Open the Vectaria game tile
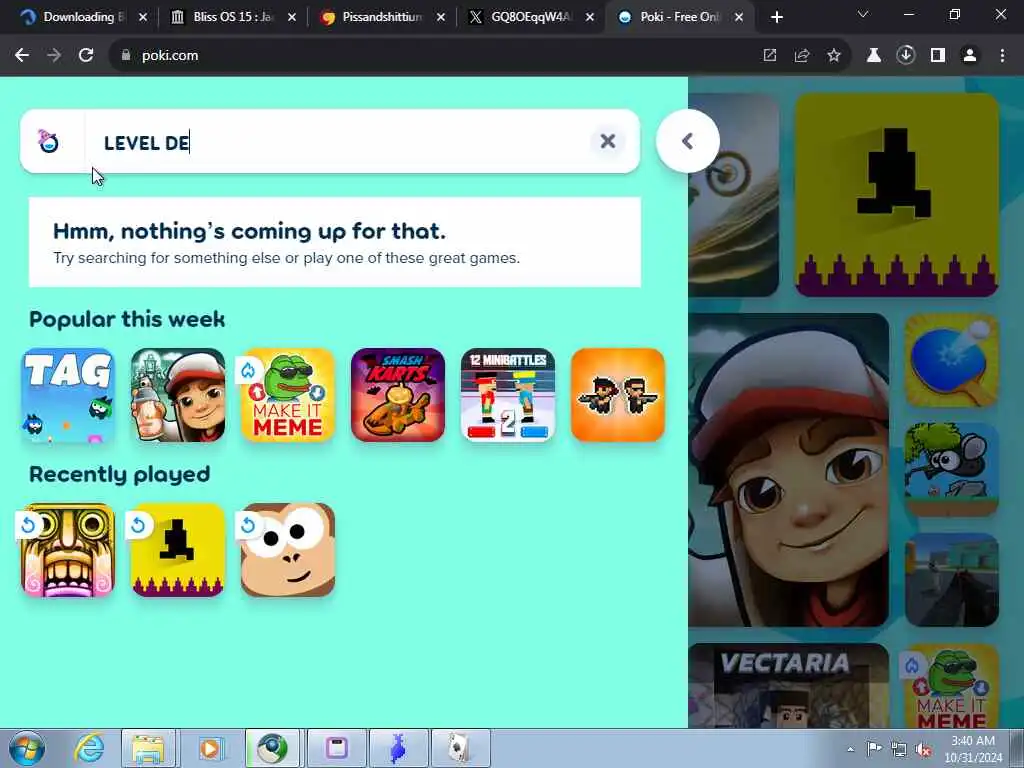Screen dimensions: 1024x768 788,686
